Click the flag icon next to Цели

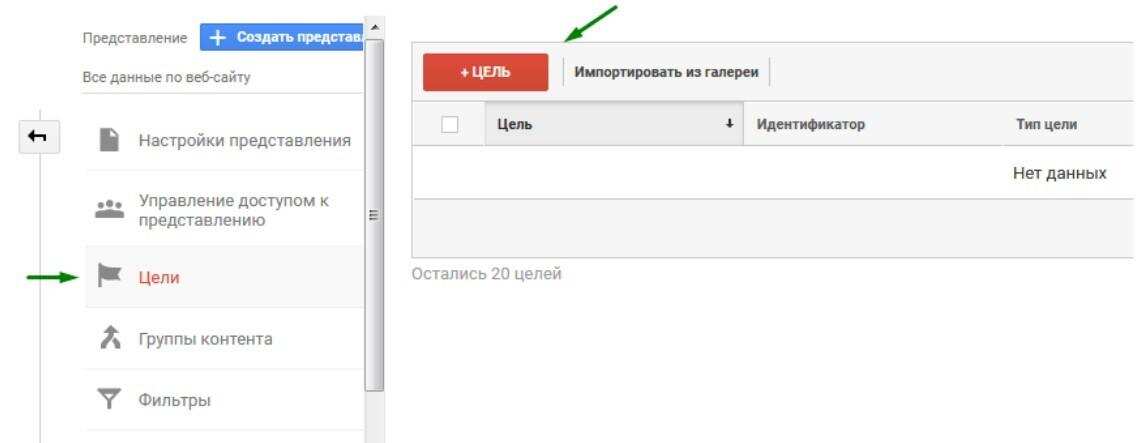pos(111,277)
